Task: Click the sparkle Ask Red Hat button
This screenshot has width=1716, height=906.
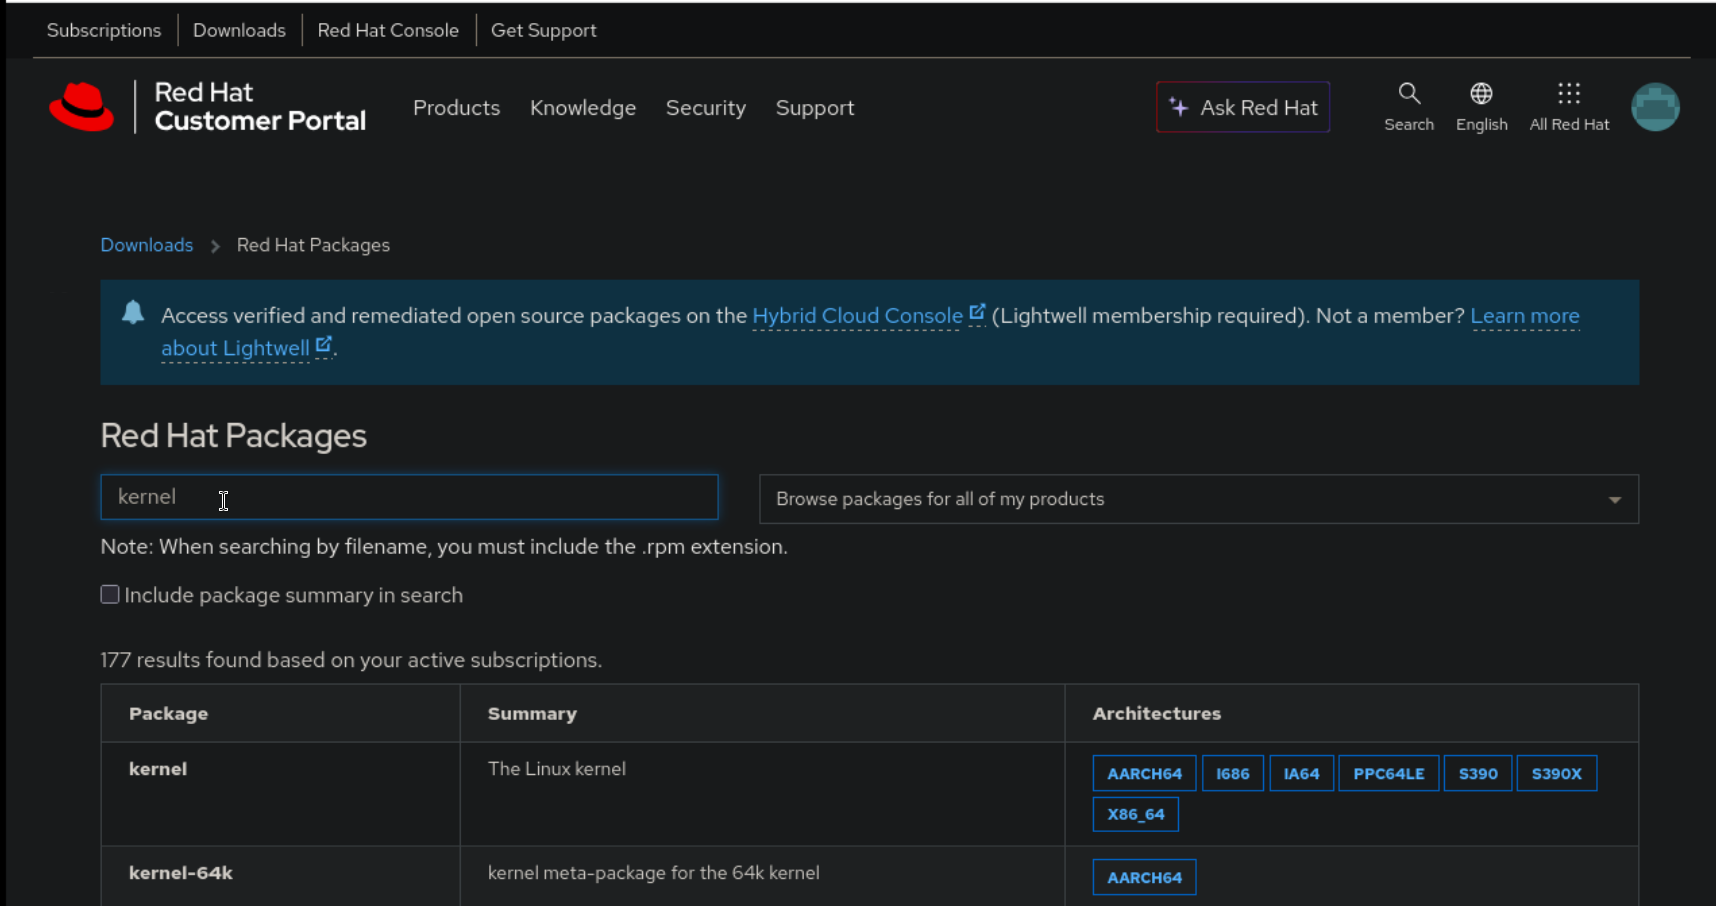Action: (x=1243, y=107)
